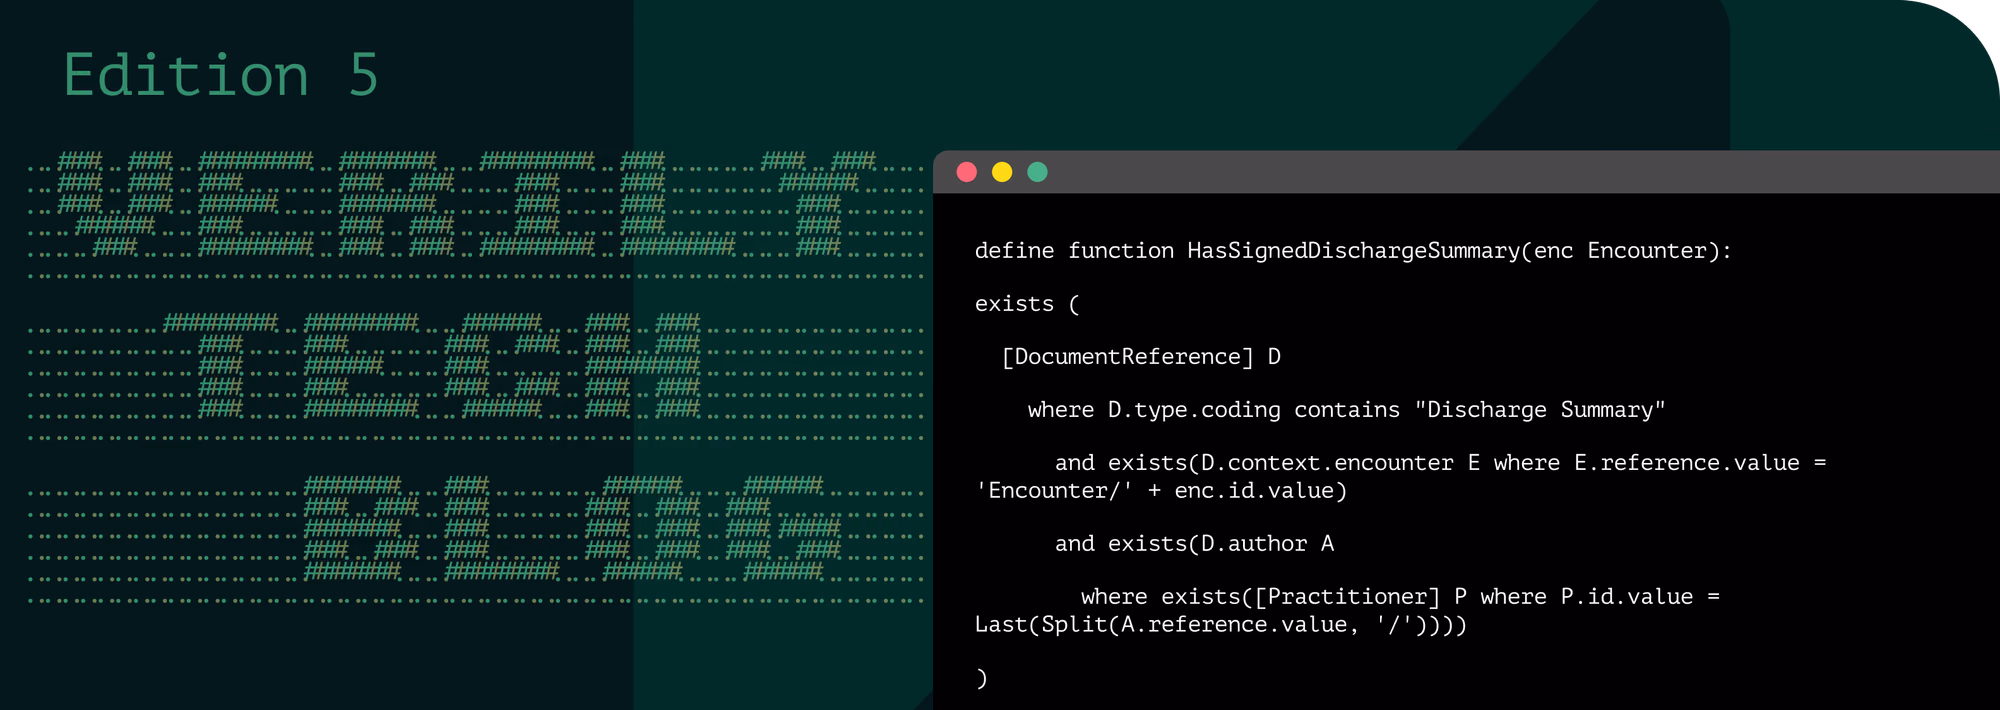Image resolution: width=2000 pixels, height=710 pixels.
Task: Click line "Last(Split(A.reference.value, '/'))))"
Action: (1221, 625)
